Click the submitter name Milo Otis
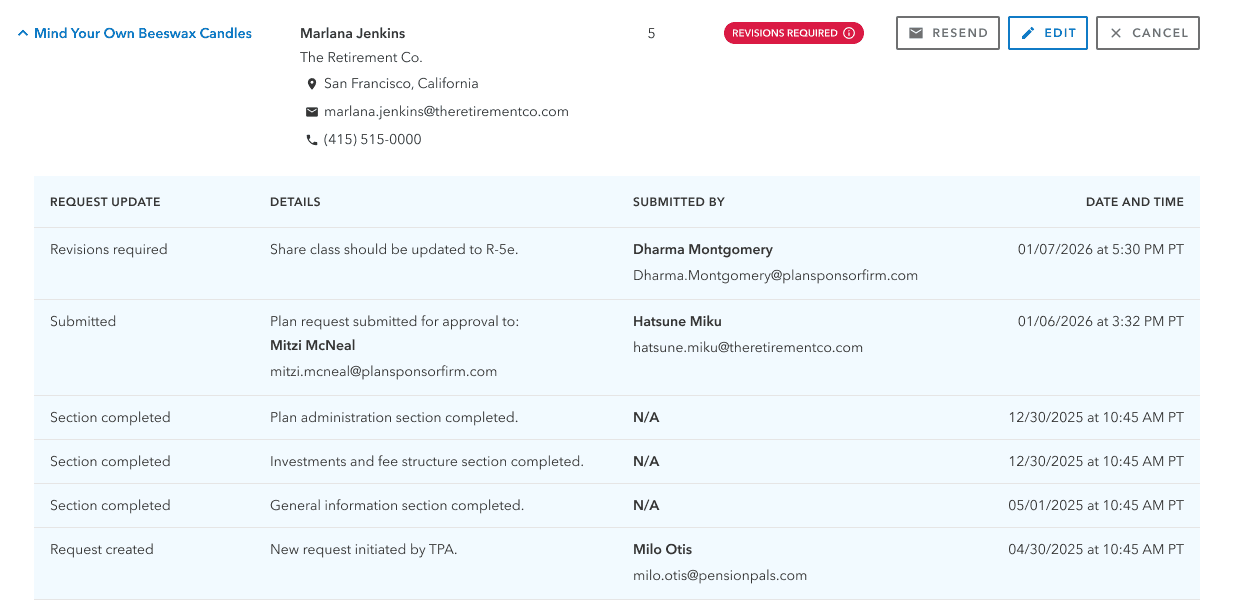 click(x=662, y=550)
